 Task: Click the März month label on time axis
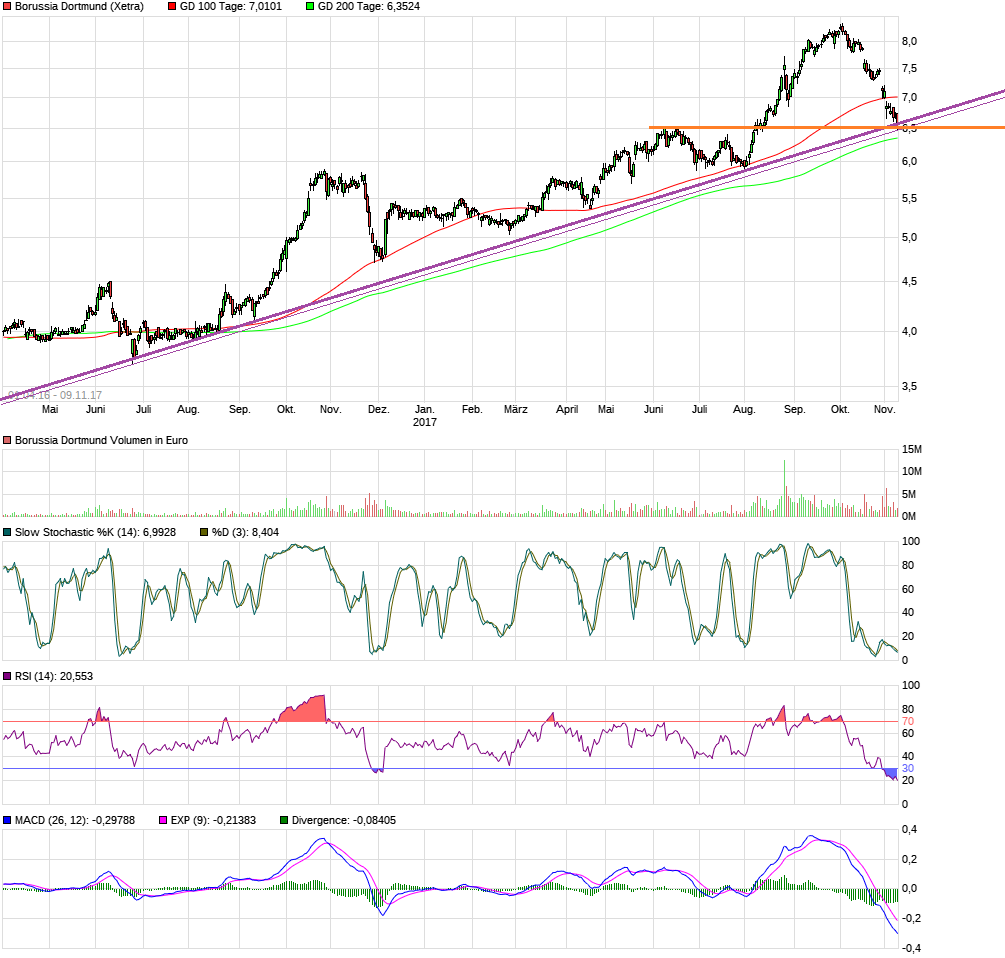(x=516, y=409)
